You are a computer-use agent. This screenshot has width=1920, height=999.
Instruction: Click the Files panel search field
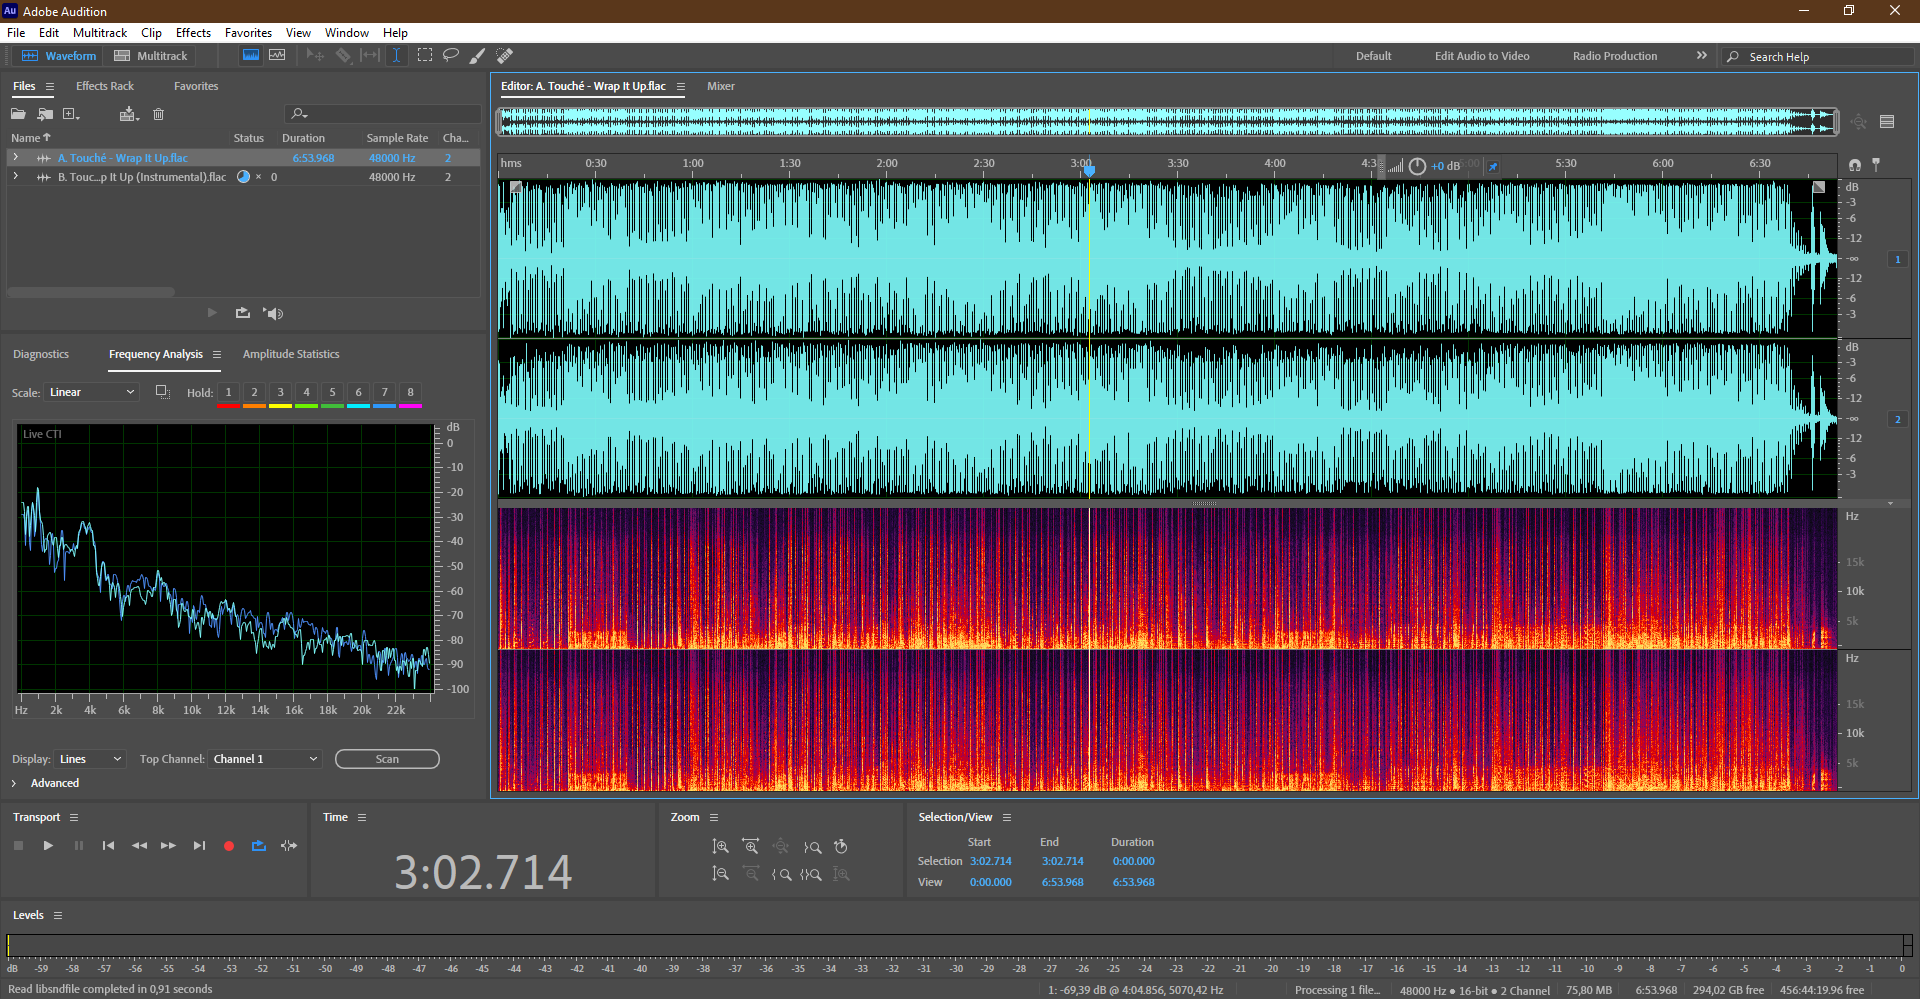click(383, 114)
